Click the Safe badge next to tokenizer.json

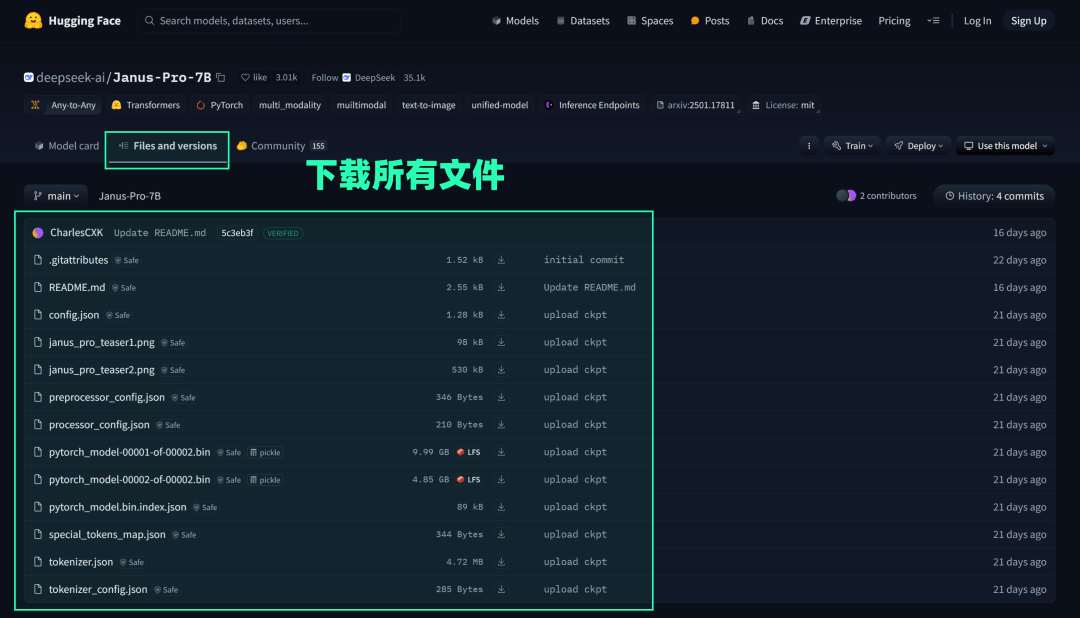132,562
